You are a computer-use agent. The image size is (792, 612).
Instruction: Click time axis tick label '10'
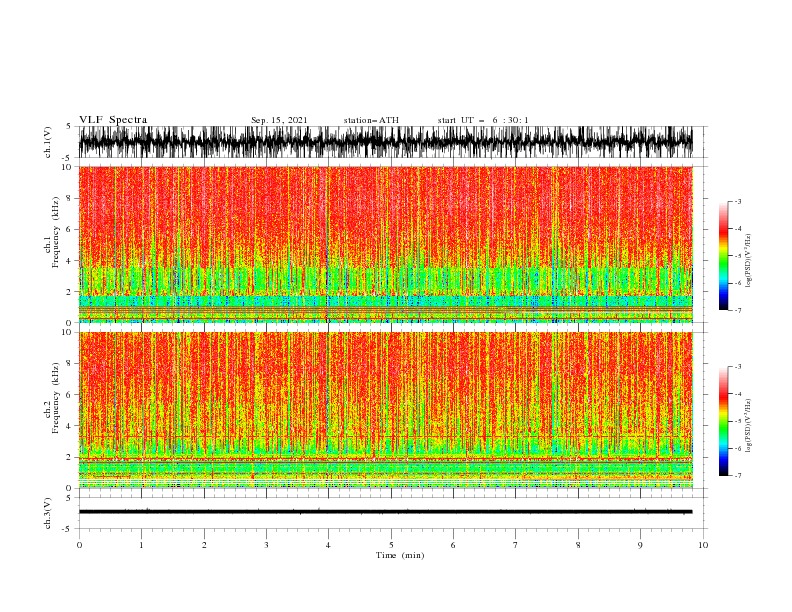[703, 545]
